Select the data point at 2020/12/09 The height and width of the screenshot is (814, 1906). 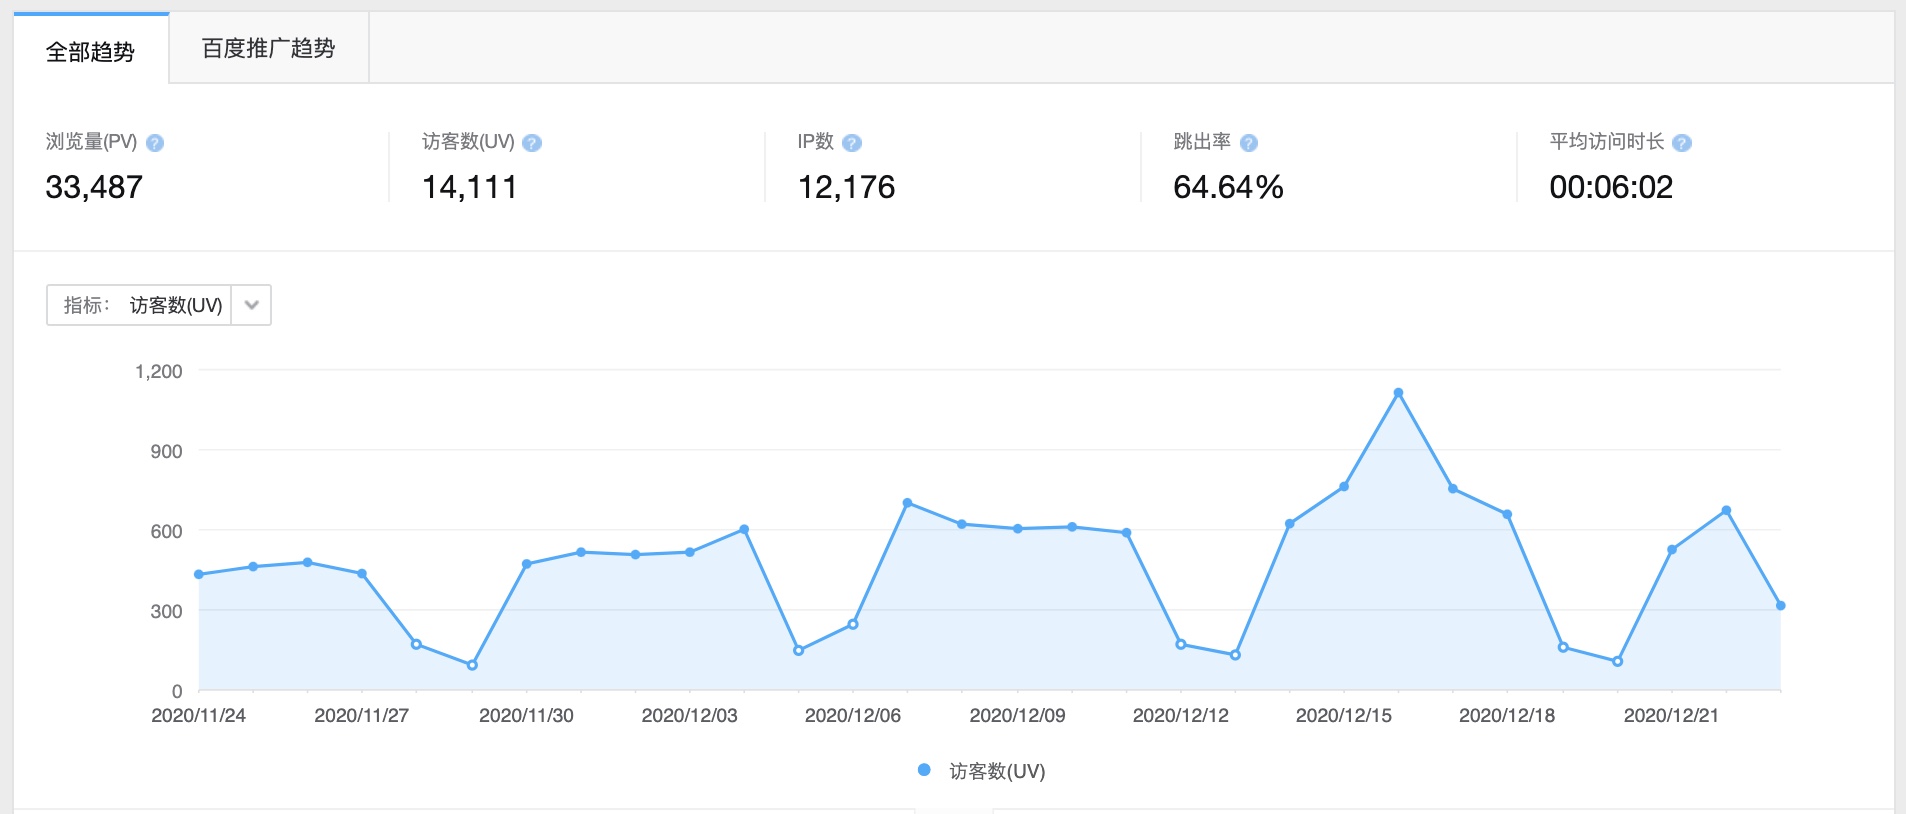pos(1017,528)
